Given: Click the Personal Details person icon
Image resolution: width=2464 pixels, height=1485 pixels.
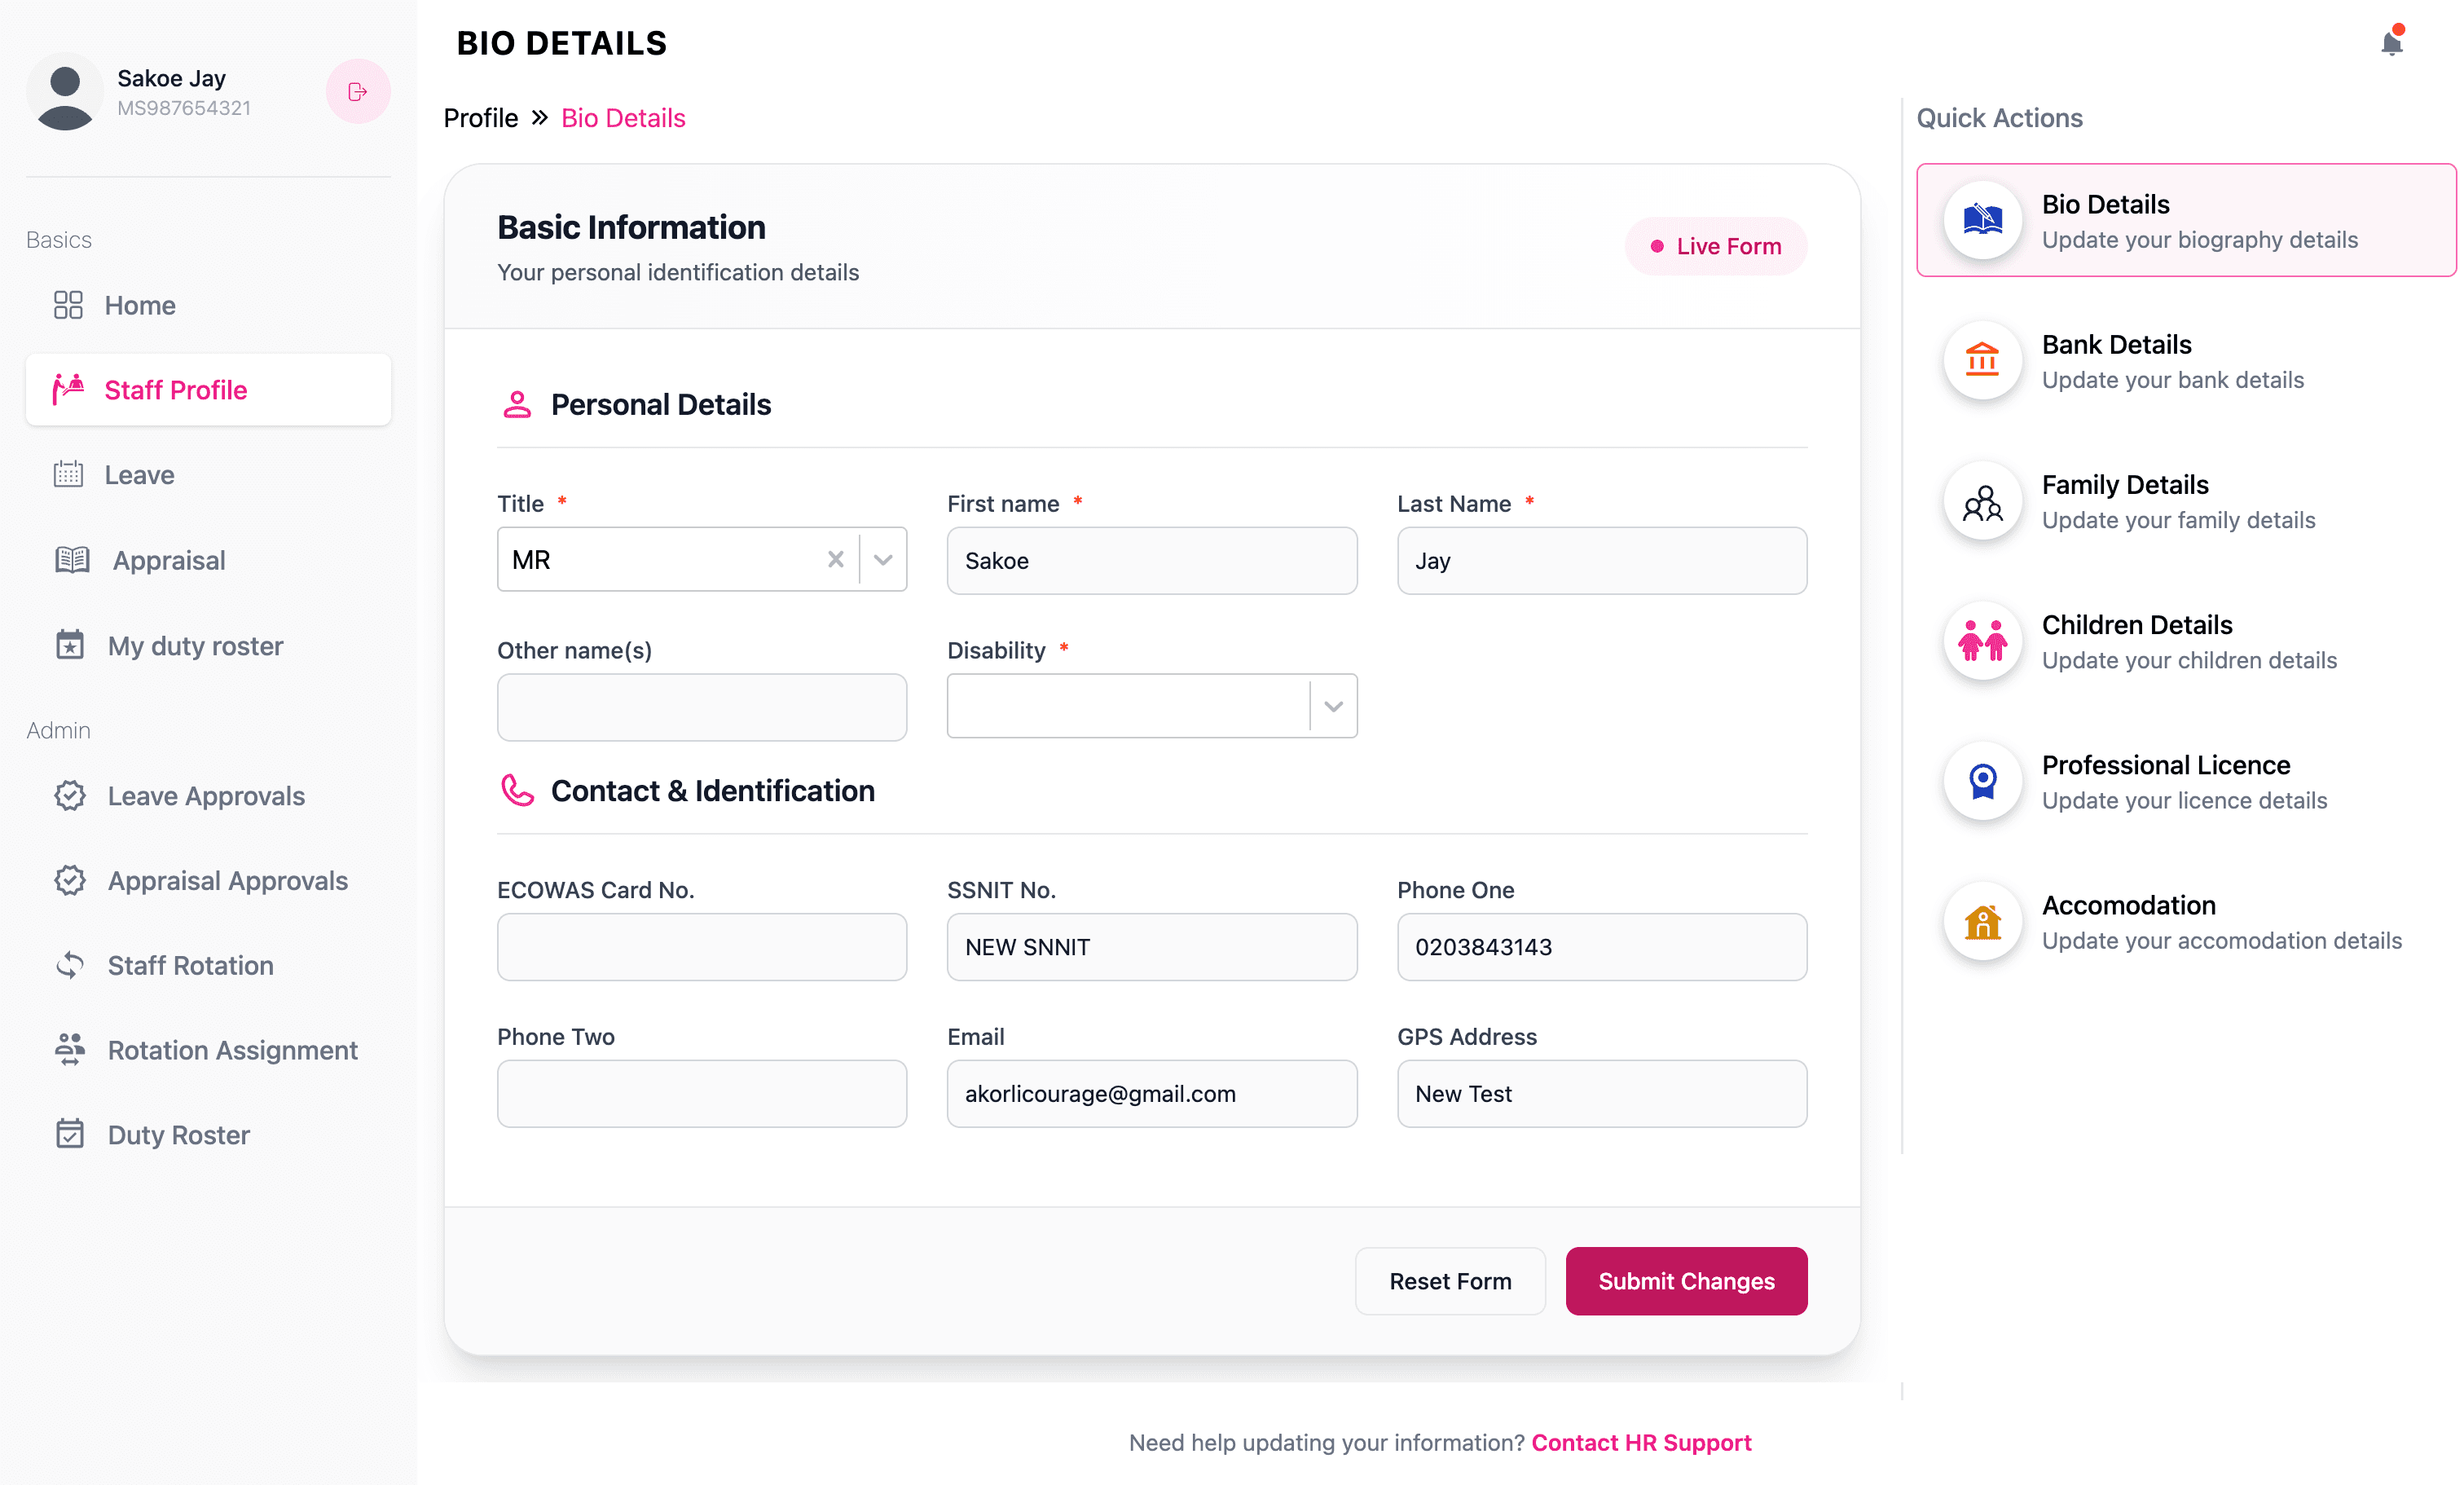Looking at the screenshot, I should [517, 405].
